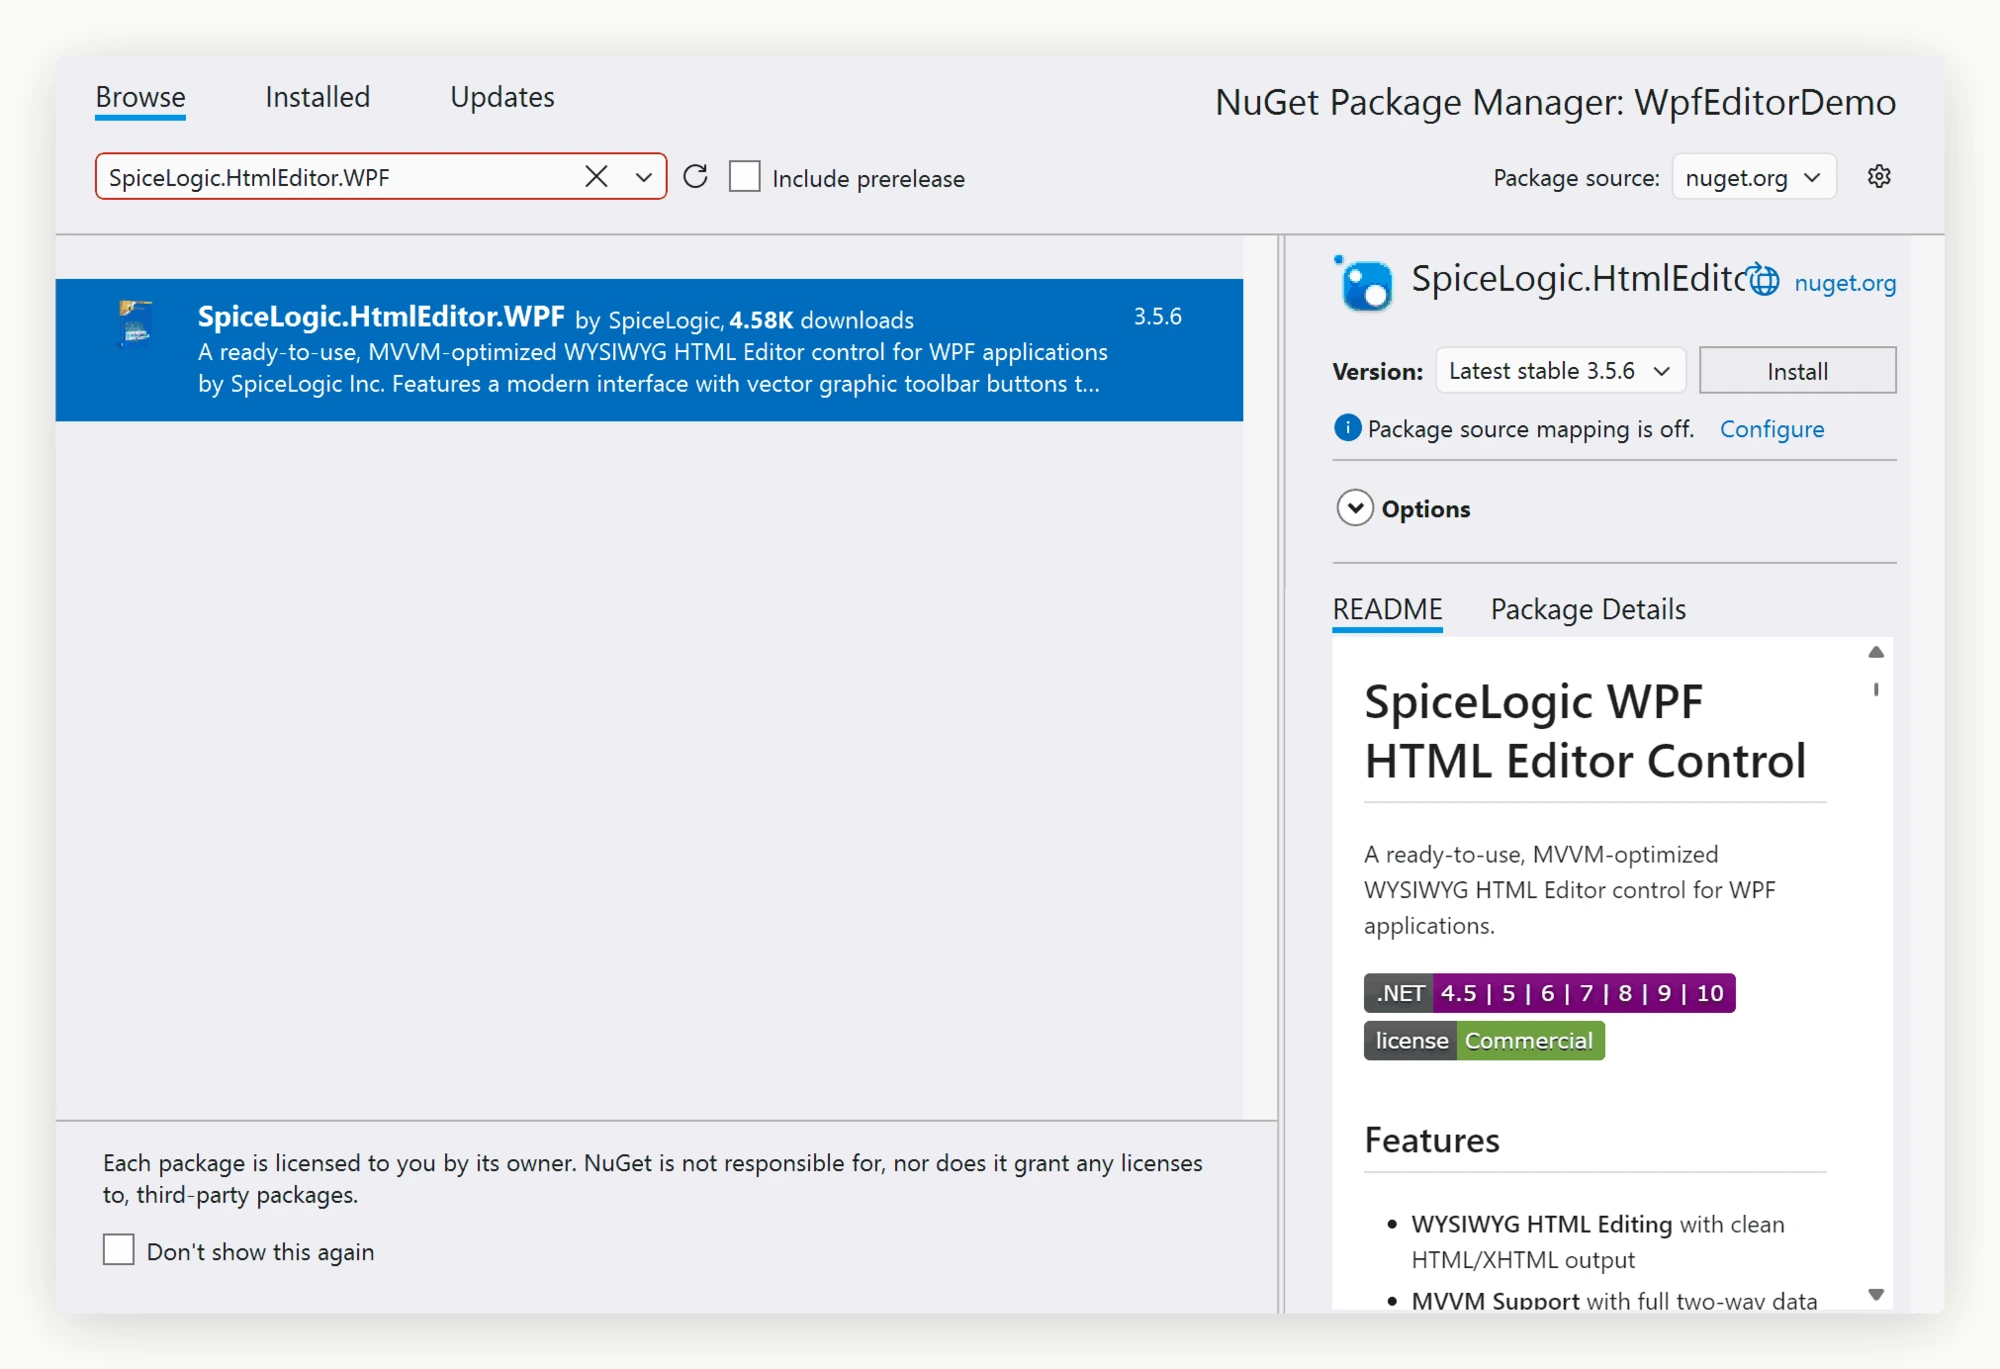Click the 4.58K downloads text
2000x1369 pixels.
[821, 320]
